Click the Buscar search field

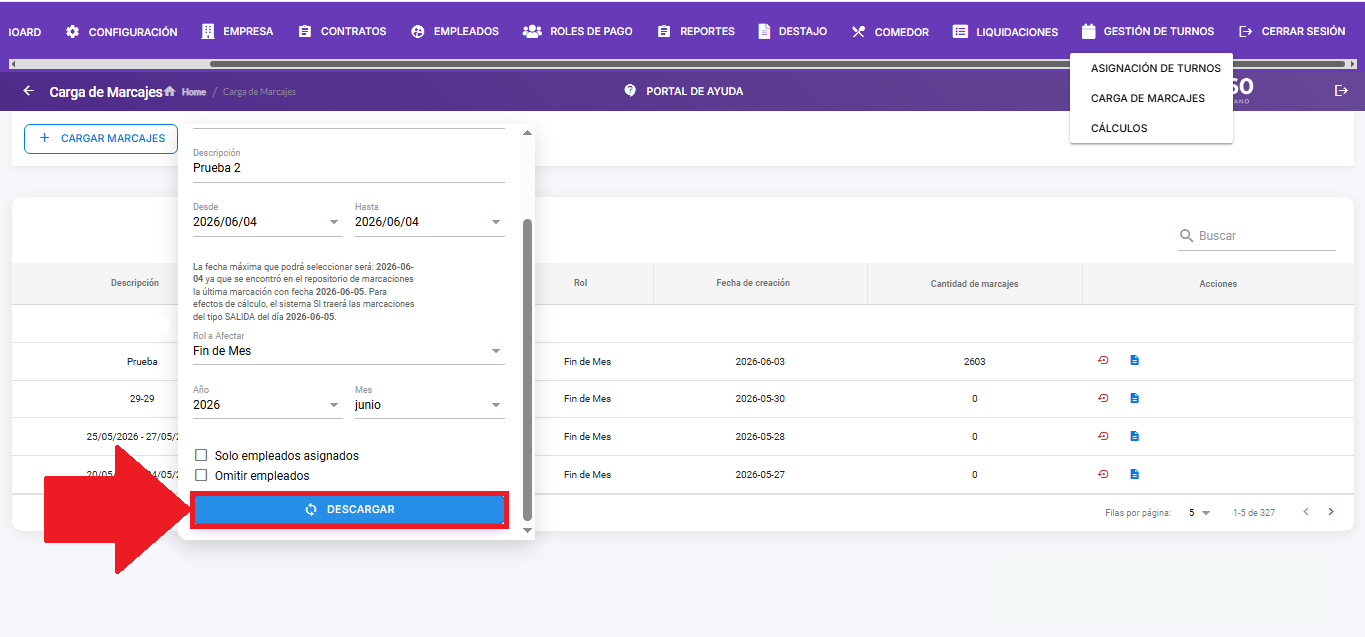click(x=1266, y=236)
